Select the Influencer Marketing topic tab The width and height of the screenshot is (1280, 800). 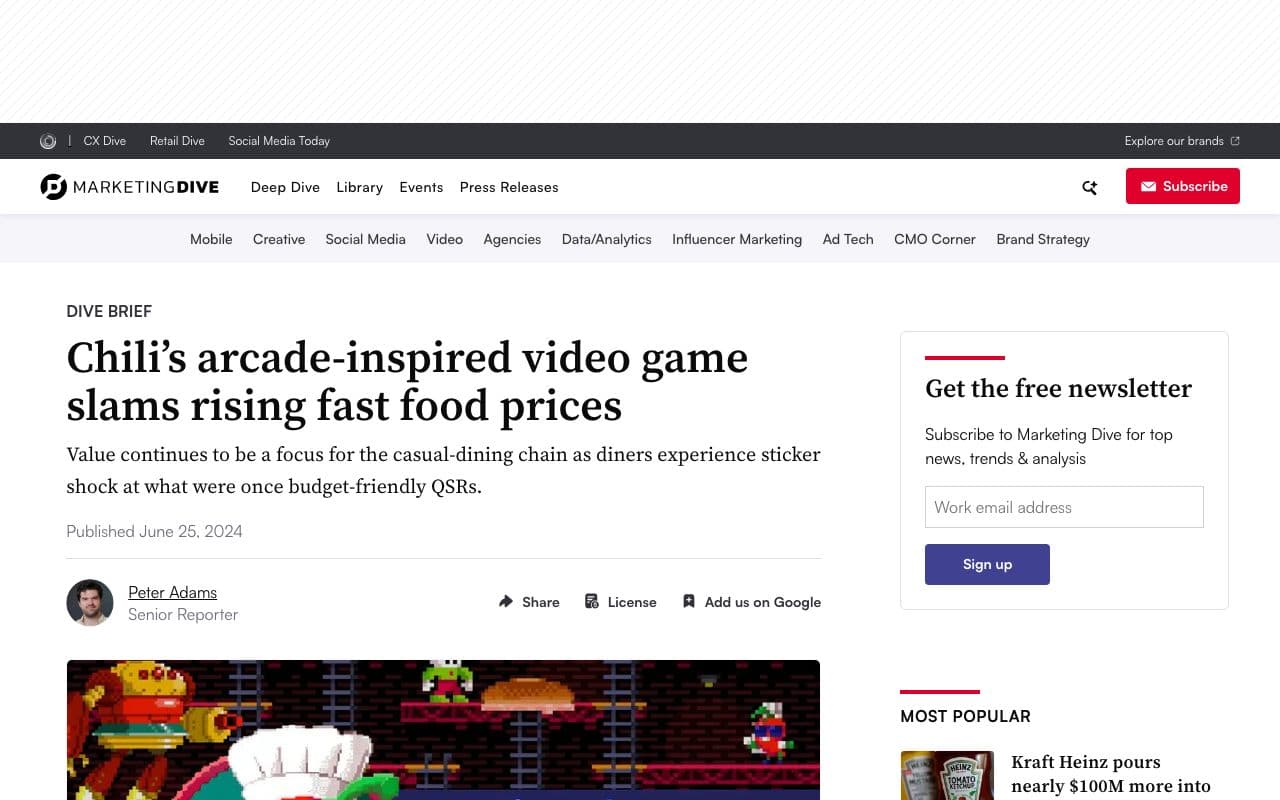coord(737,239)
